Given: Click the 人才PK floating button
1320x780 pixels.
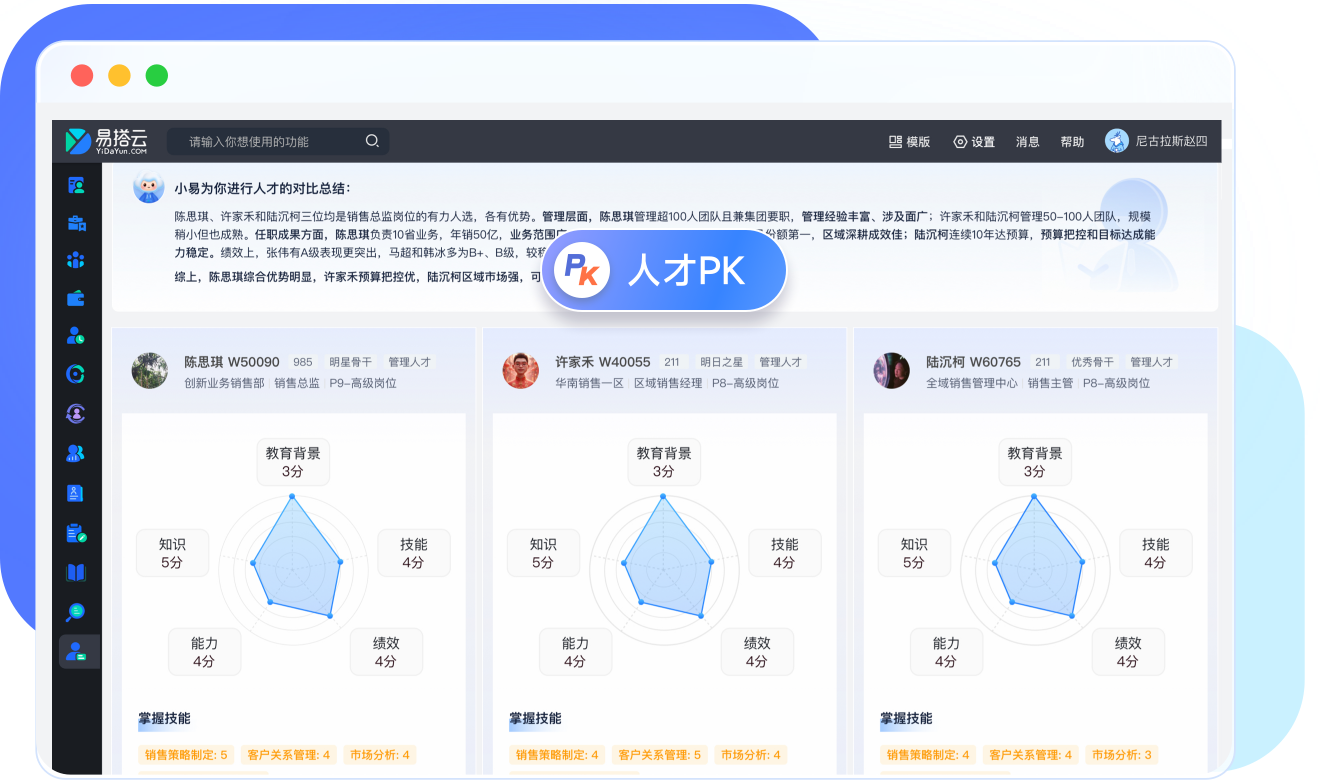Looking at the screenshot, I should (664, 270).
